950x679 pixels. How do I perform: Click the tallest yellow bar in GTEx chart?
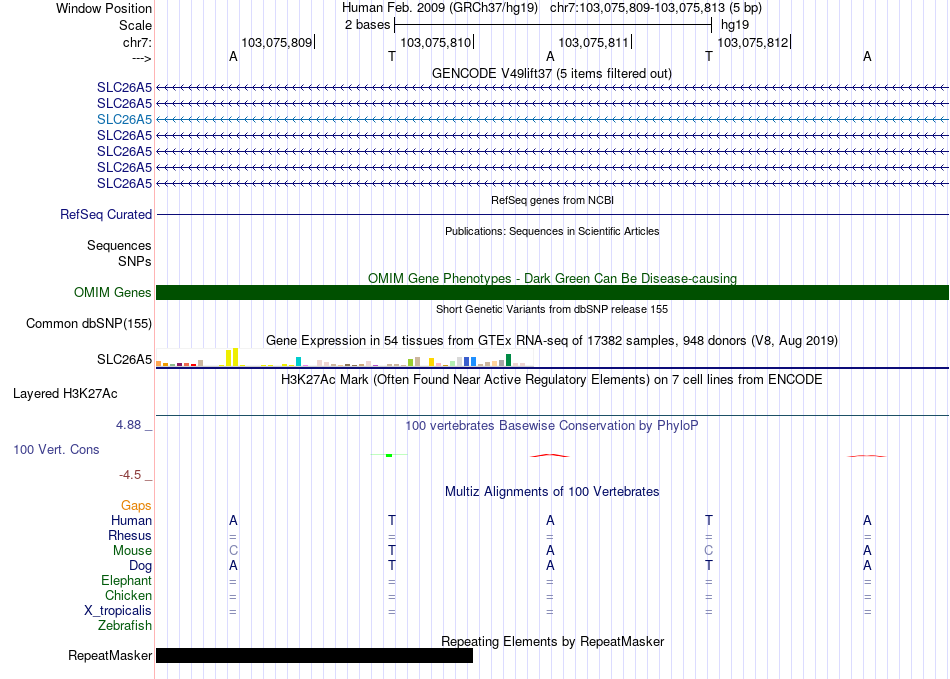point(236,357)
